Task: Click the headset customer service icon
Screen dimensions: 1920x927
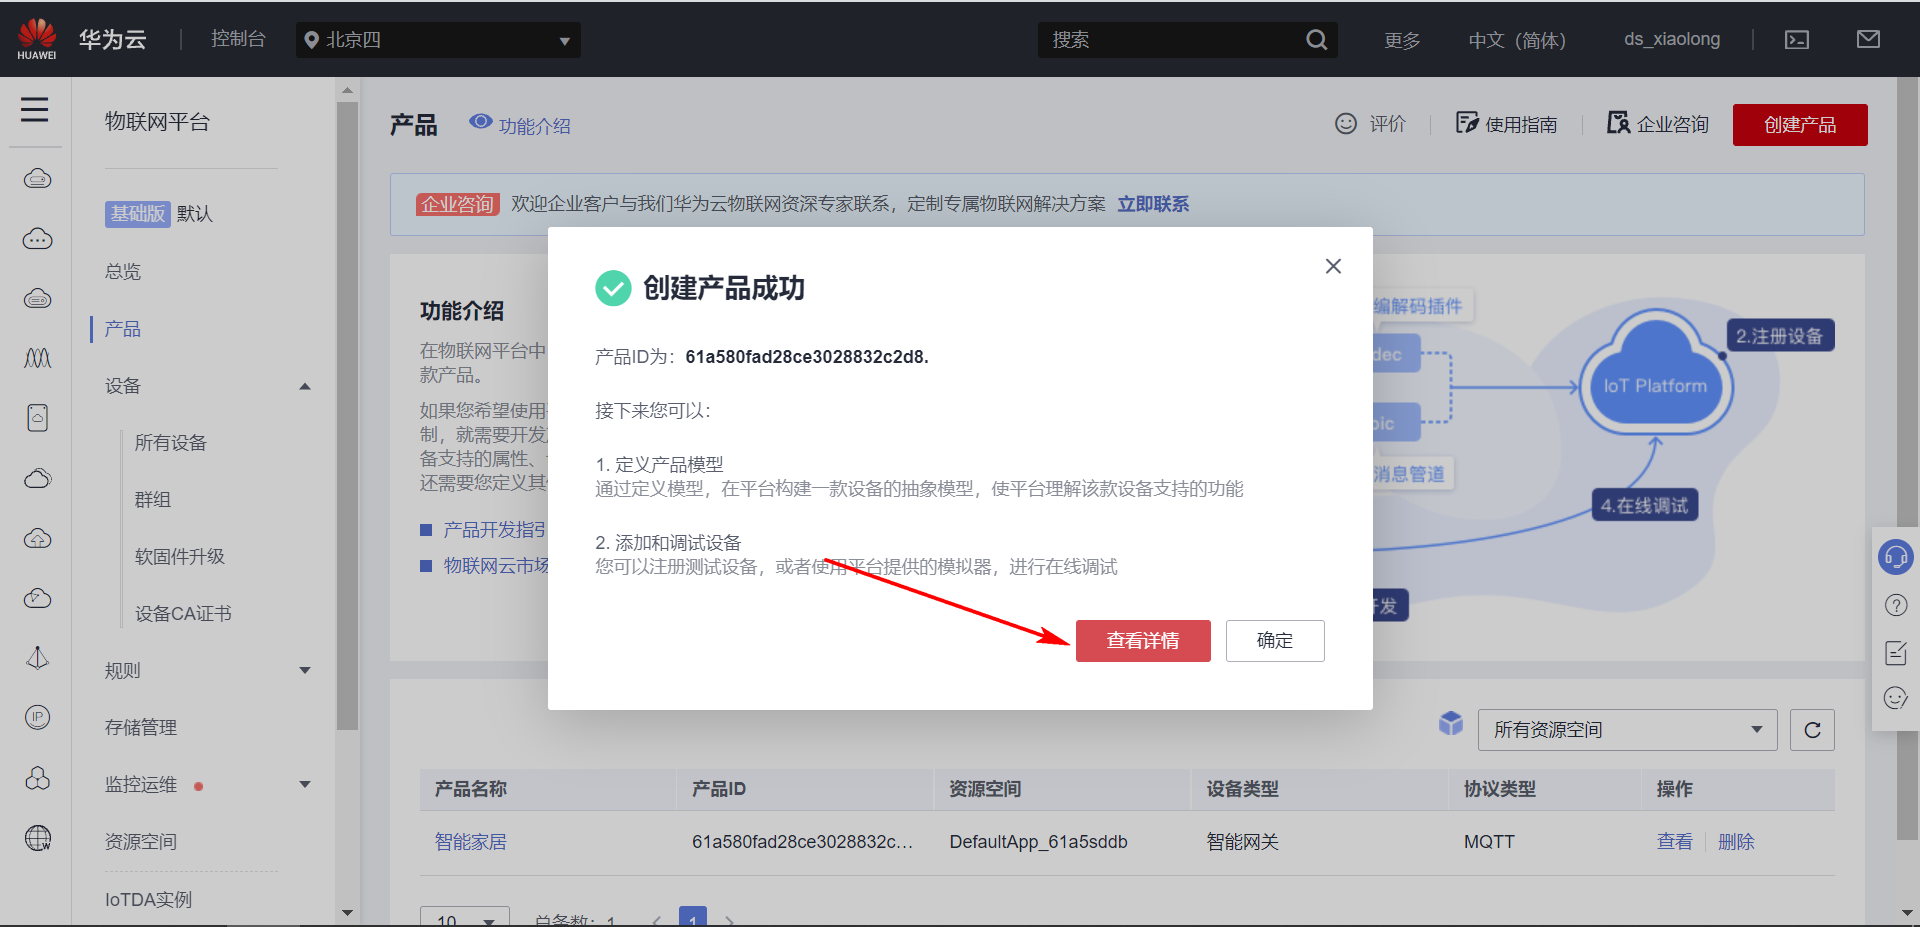Action: click(x=1896, y=557)
